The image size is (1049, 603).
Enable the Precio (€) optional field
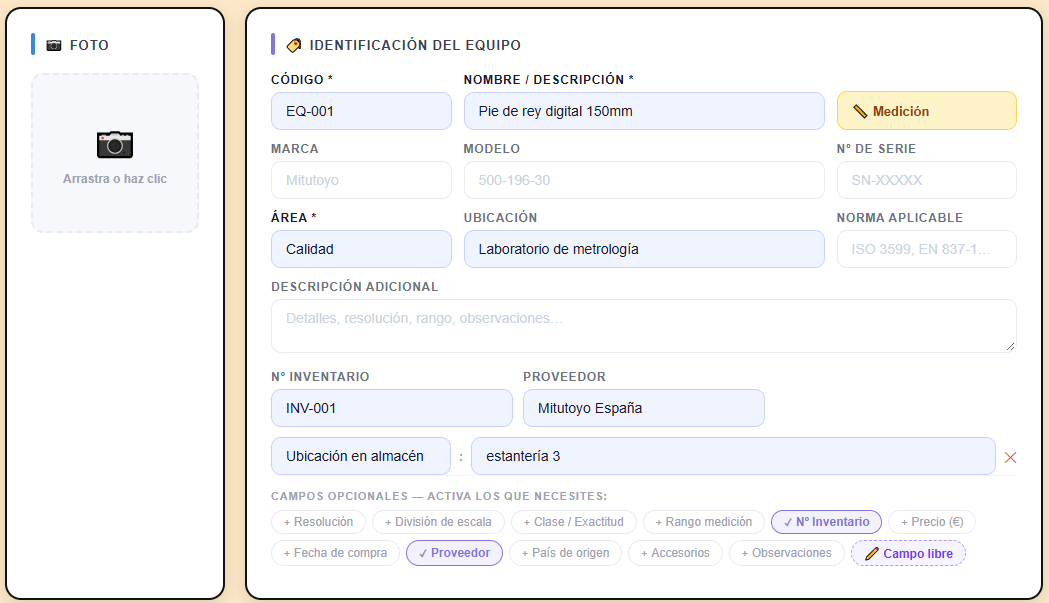point(932,522)
